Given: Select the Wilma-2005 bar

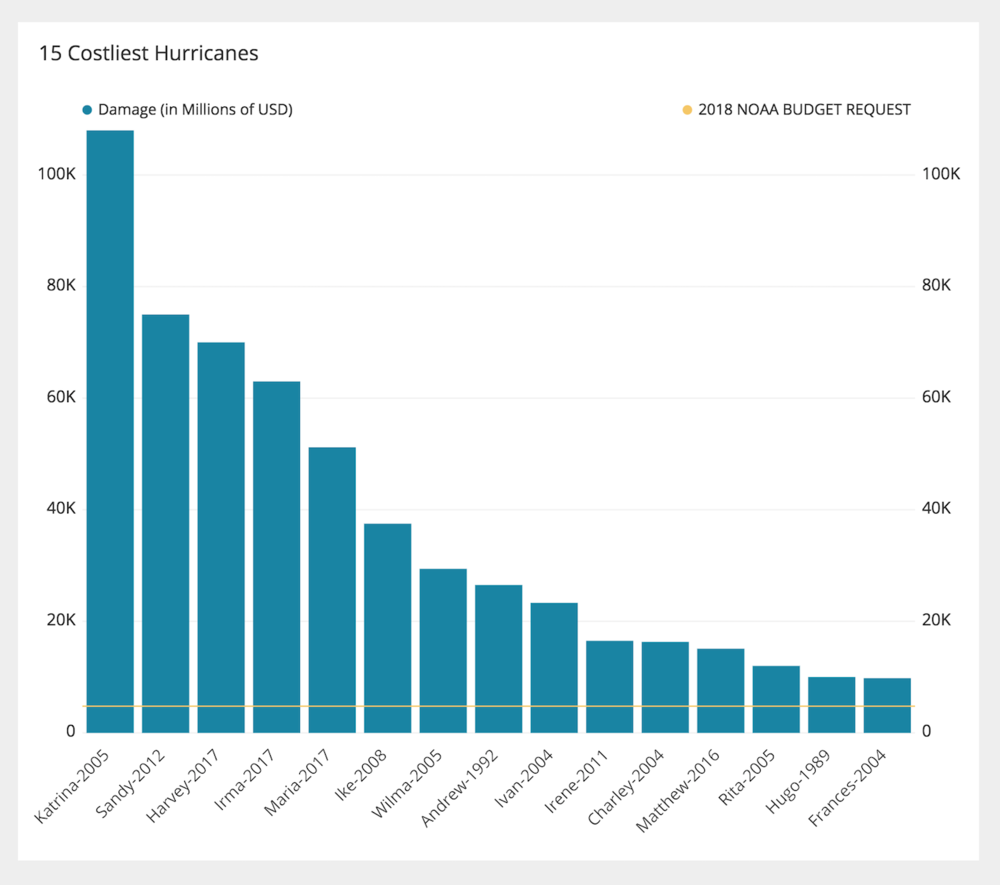Looking at the screenshot, I should tap(443, 650).
